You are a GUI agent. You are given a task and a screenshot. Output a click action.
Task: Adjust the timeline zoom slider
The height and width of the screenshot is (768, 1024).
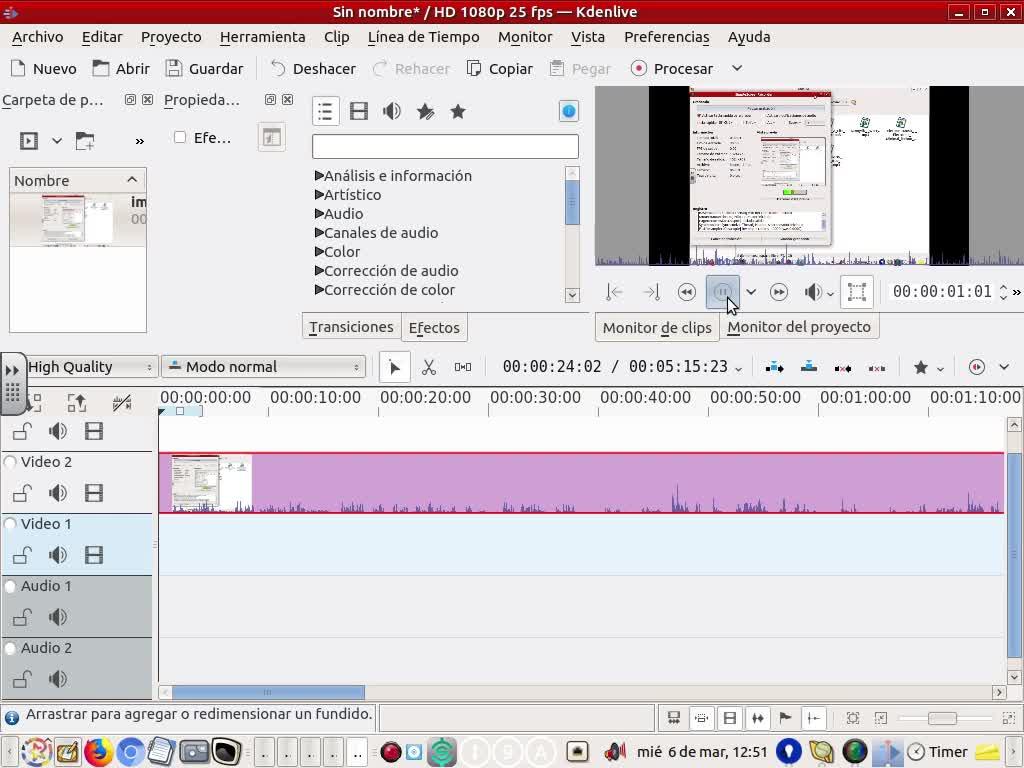point(942,718)
